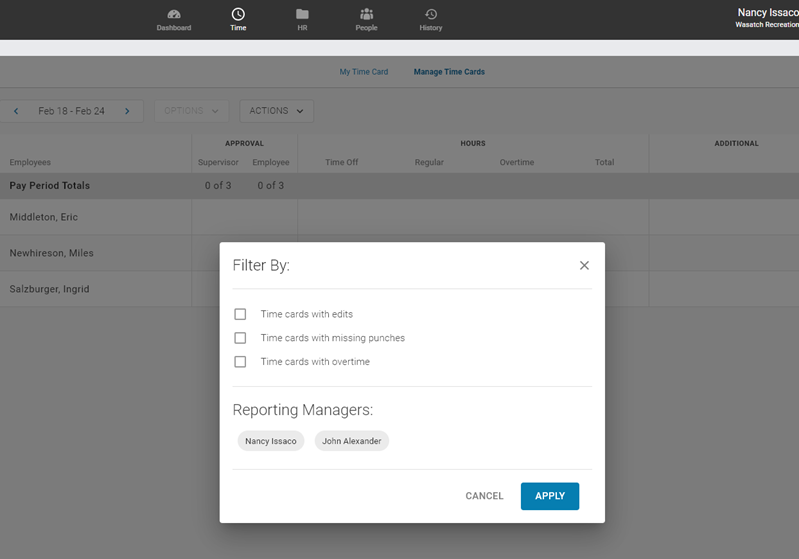Choose John Alexander reporting manager chip

pyautogui.click(x=351, y=441)
